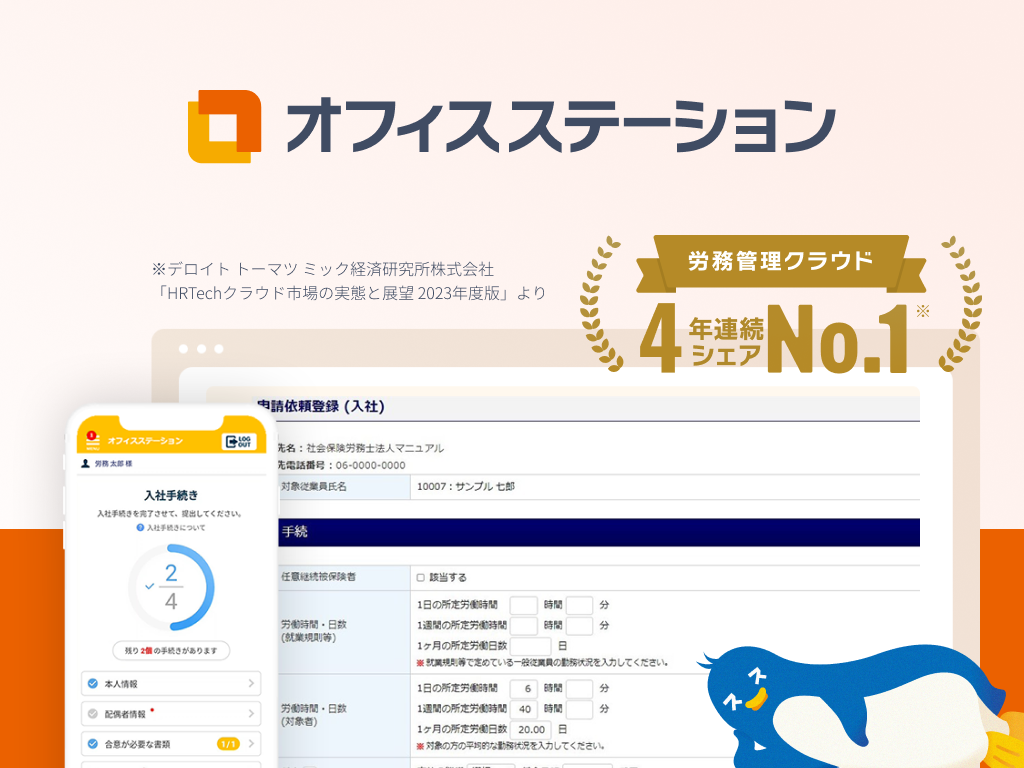The height and width of the screenshot is (768, 1024).
Task: Toggle the completion check on 配偶者情報
Action: 93,713
